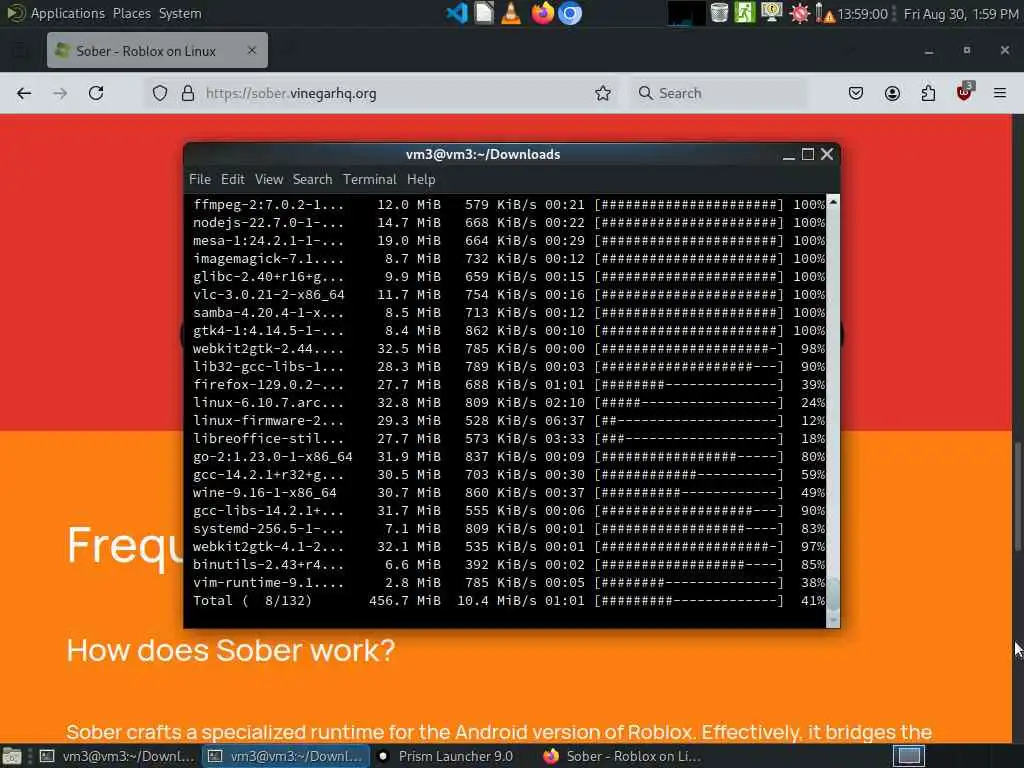The image size is (1024, 768).
Task: Close the Sober browser tab
Action: click(252, 50)
